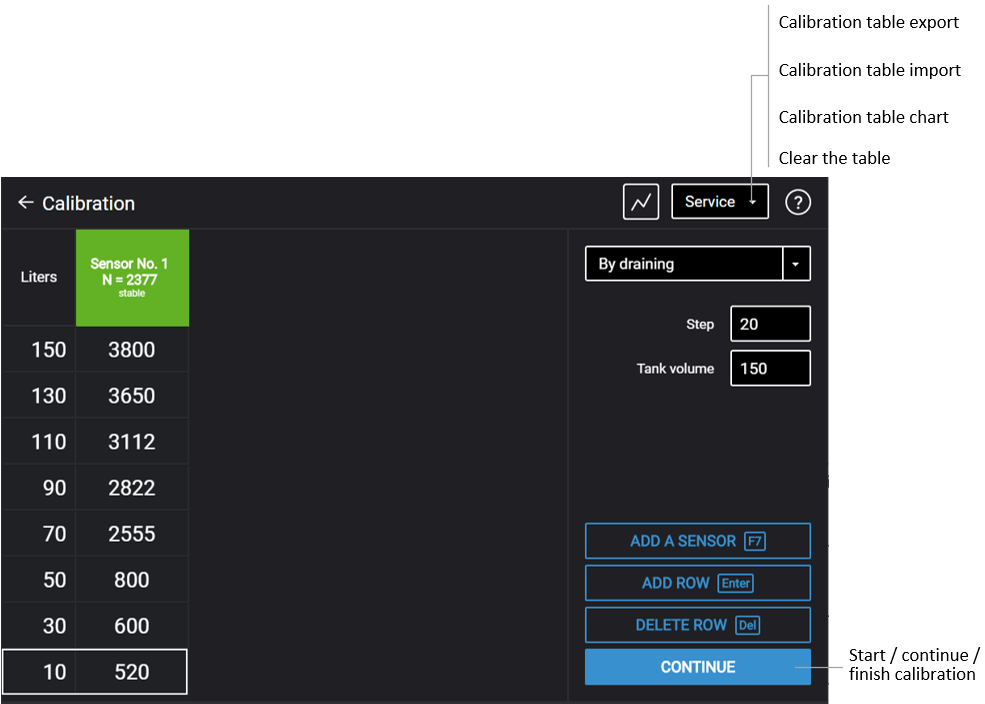This screenshot has width=985, height=704.
Task: Click the Step input field
Action: click(x=770, y=324)
